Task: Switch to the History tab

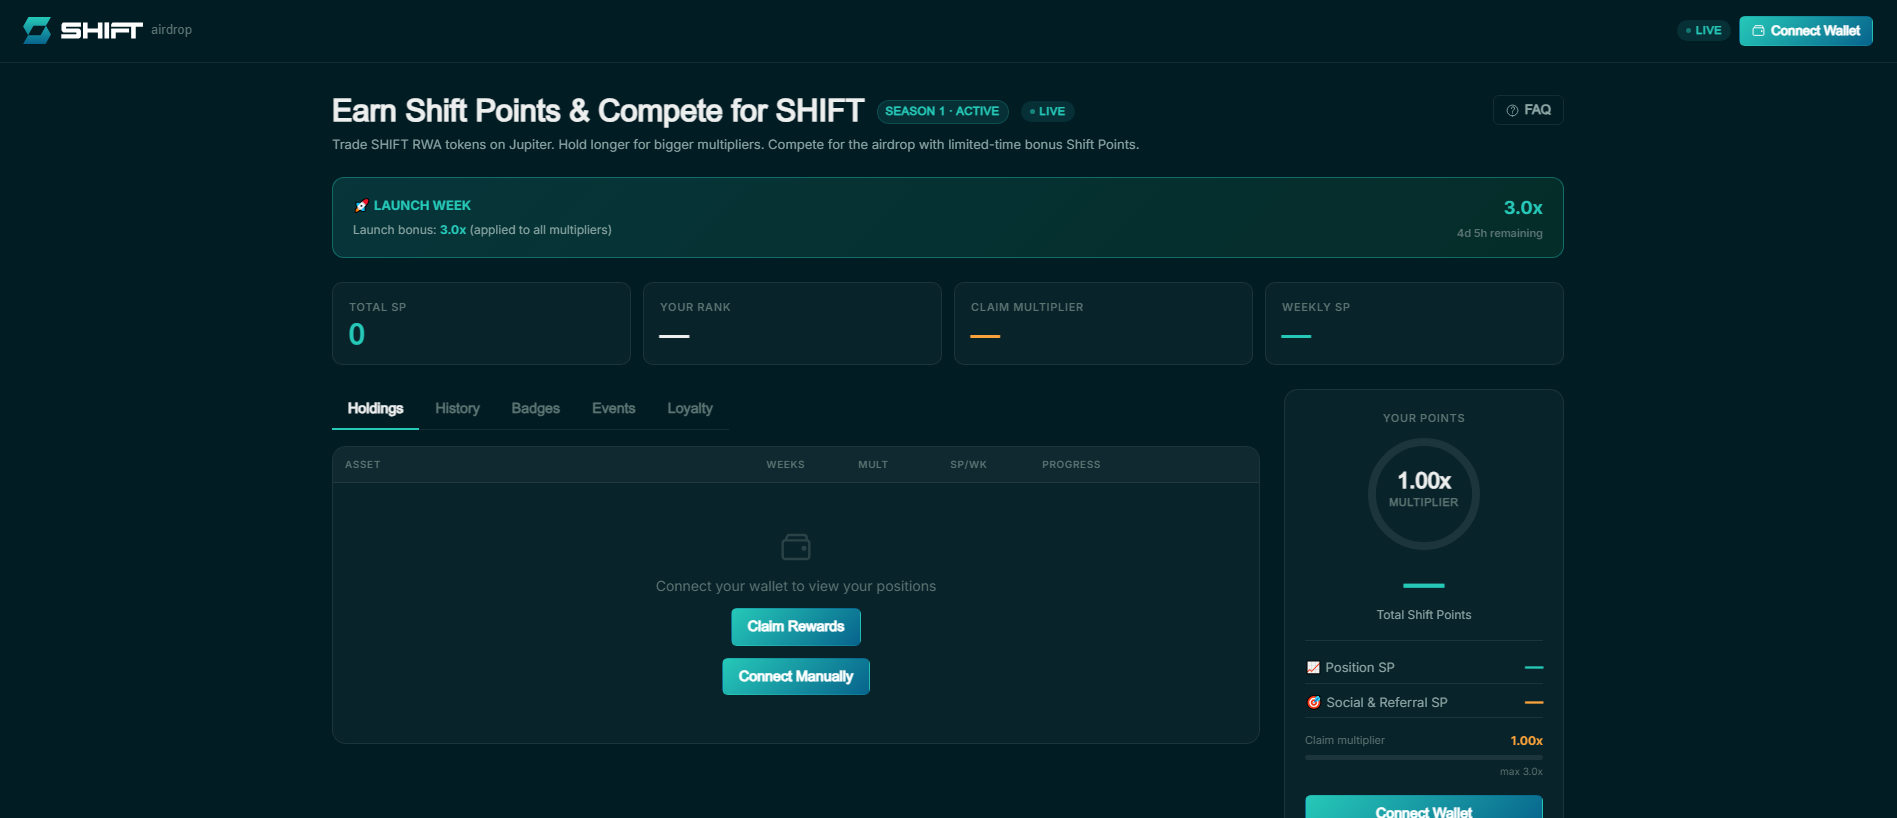Action: [457, 409]
